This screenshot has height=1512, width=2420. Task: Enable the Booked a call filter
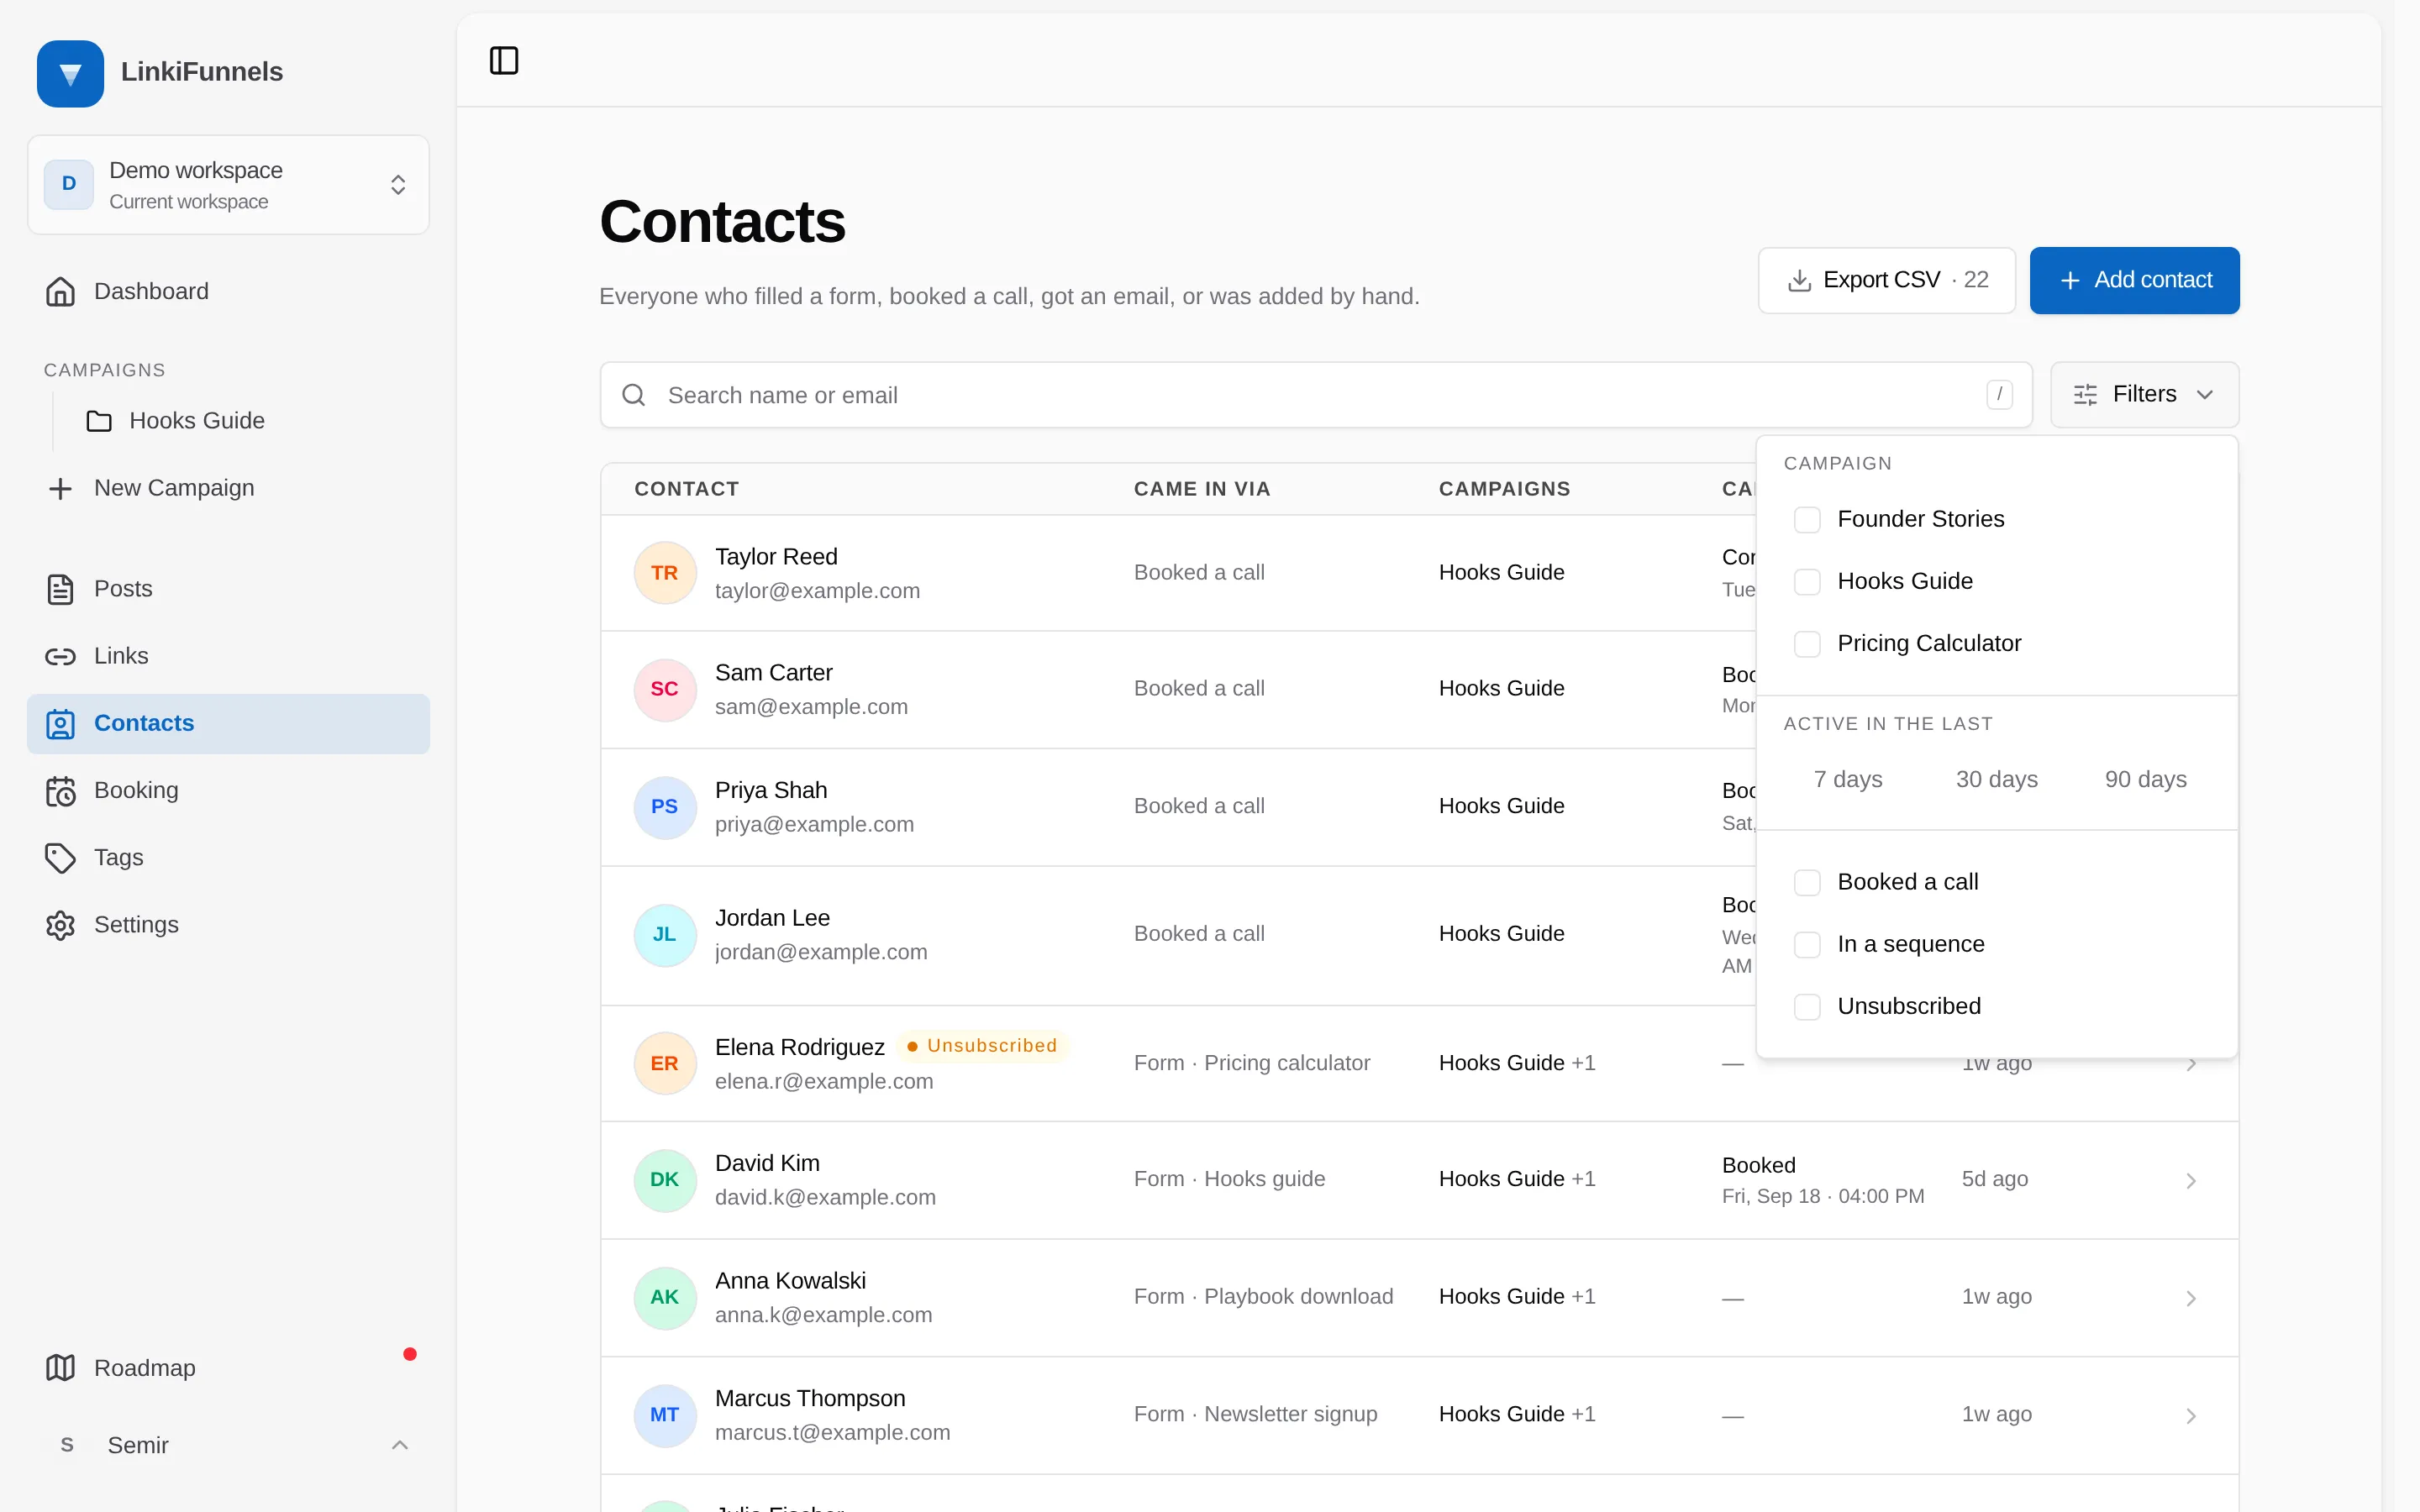(x=1807, y=883)
